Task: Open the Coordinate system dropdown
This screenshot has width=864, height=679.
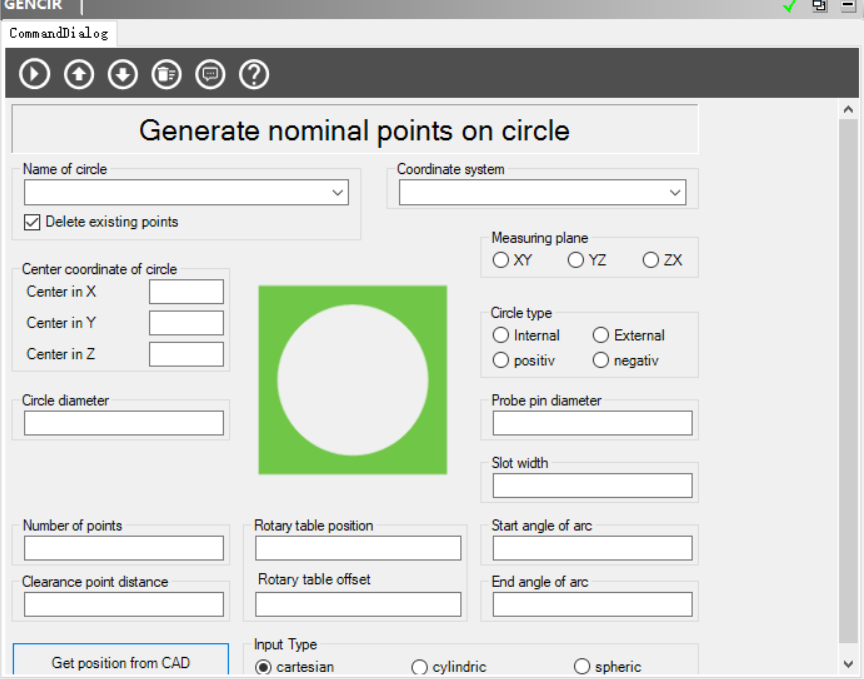Action: 675,193
